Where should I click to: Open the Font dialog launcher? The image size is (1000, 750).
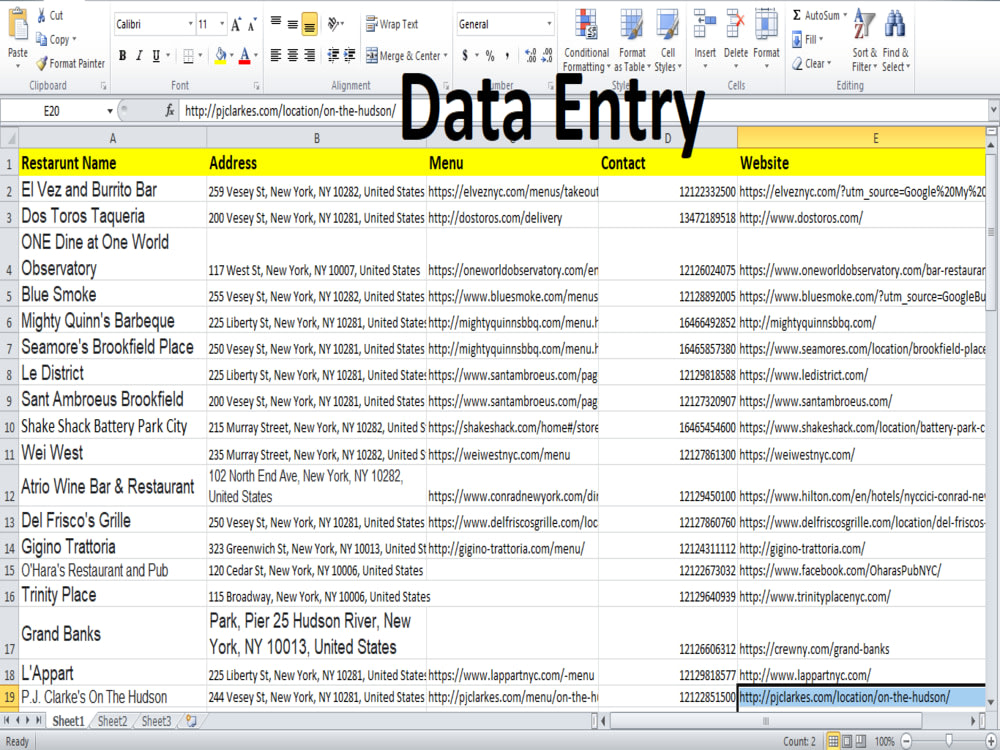tap(256, 85)
